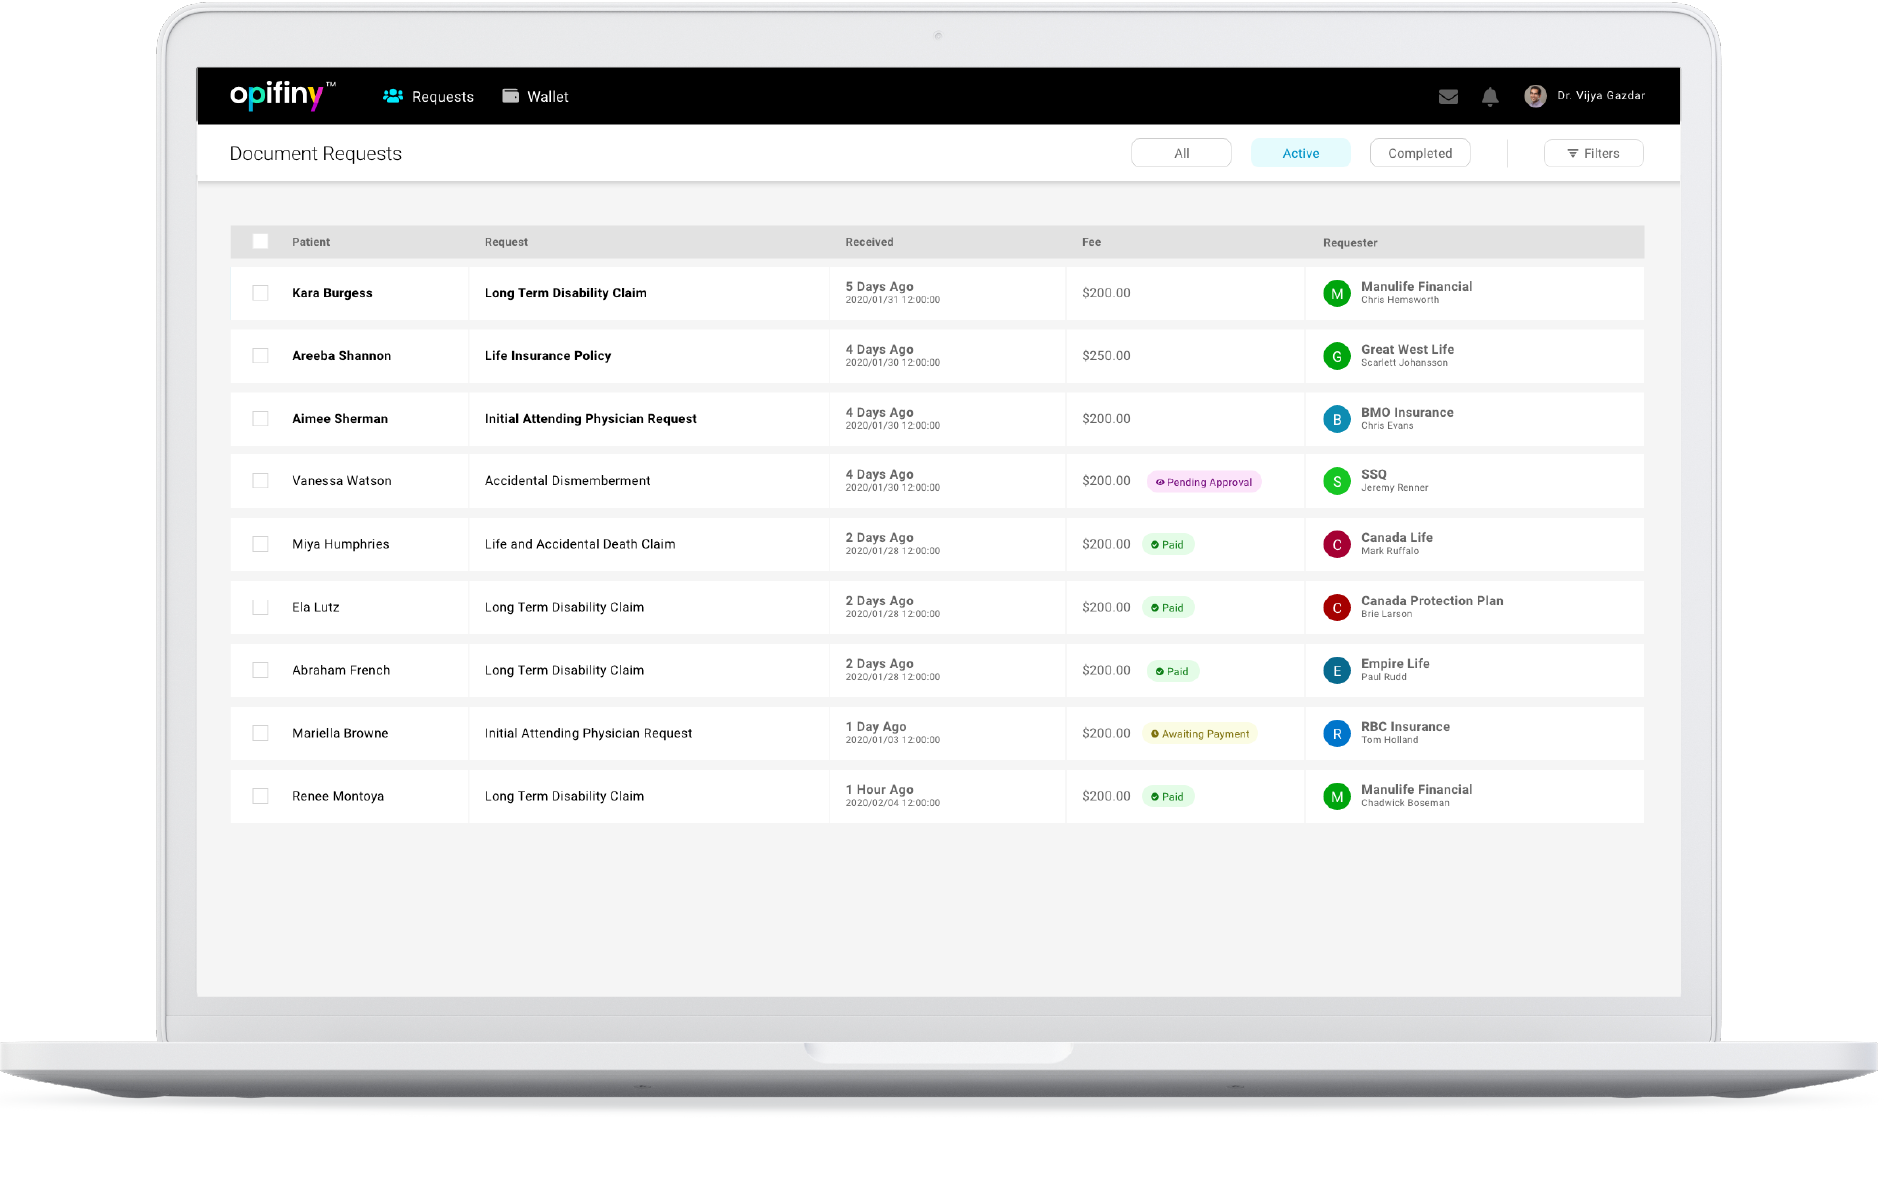
Task: Sort by the Fee column header
Action: 1091,242
